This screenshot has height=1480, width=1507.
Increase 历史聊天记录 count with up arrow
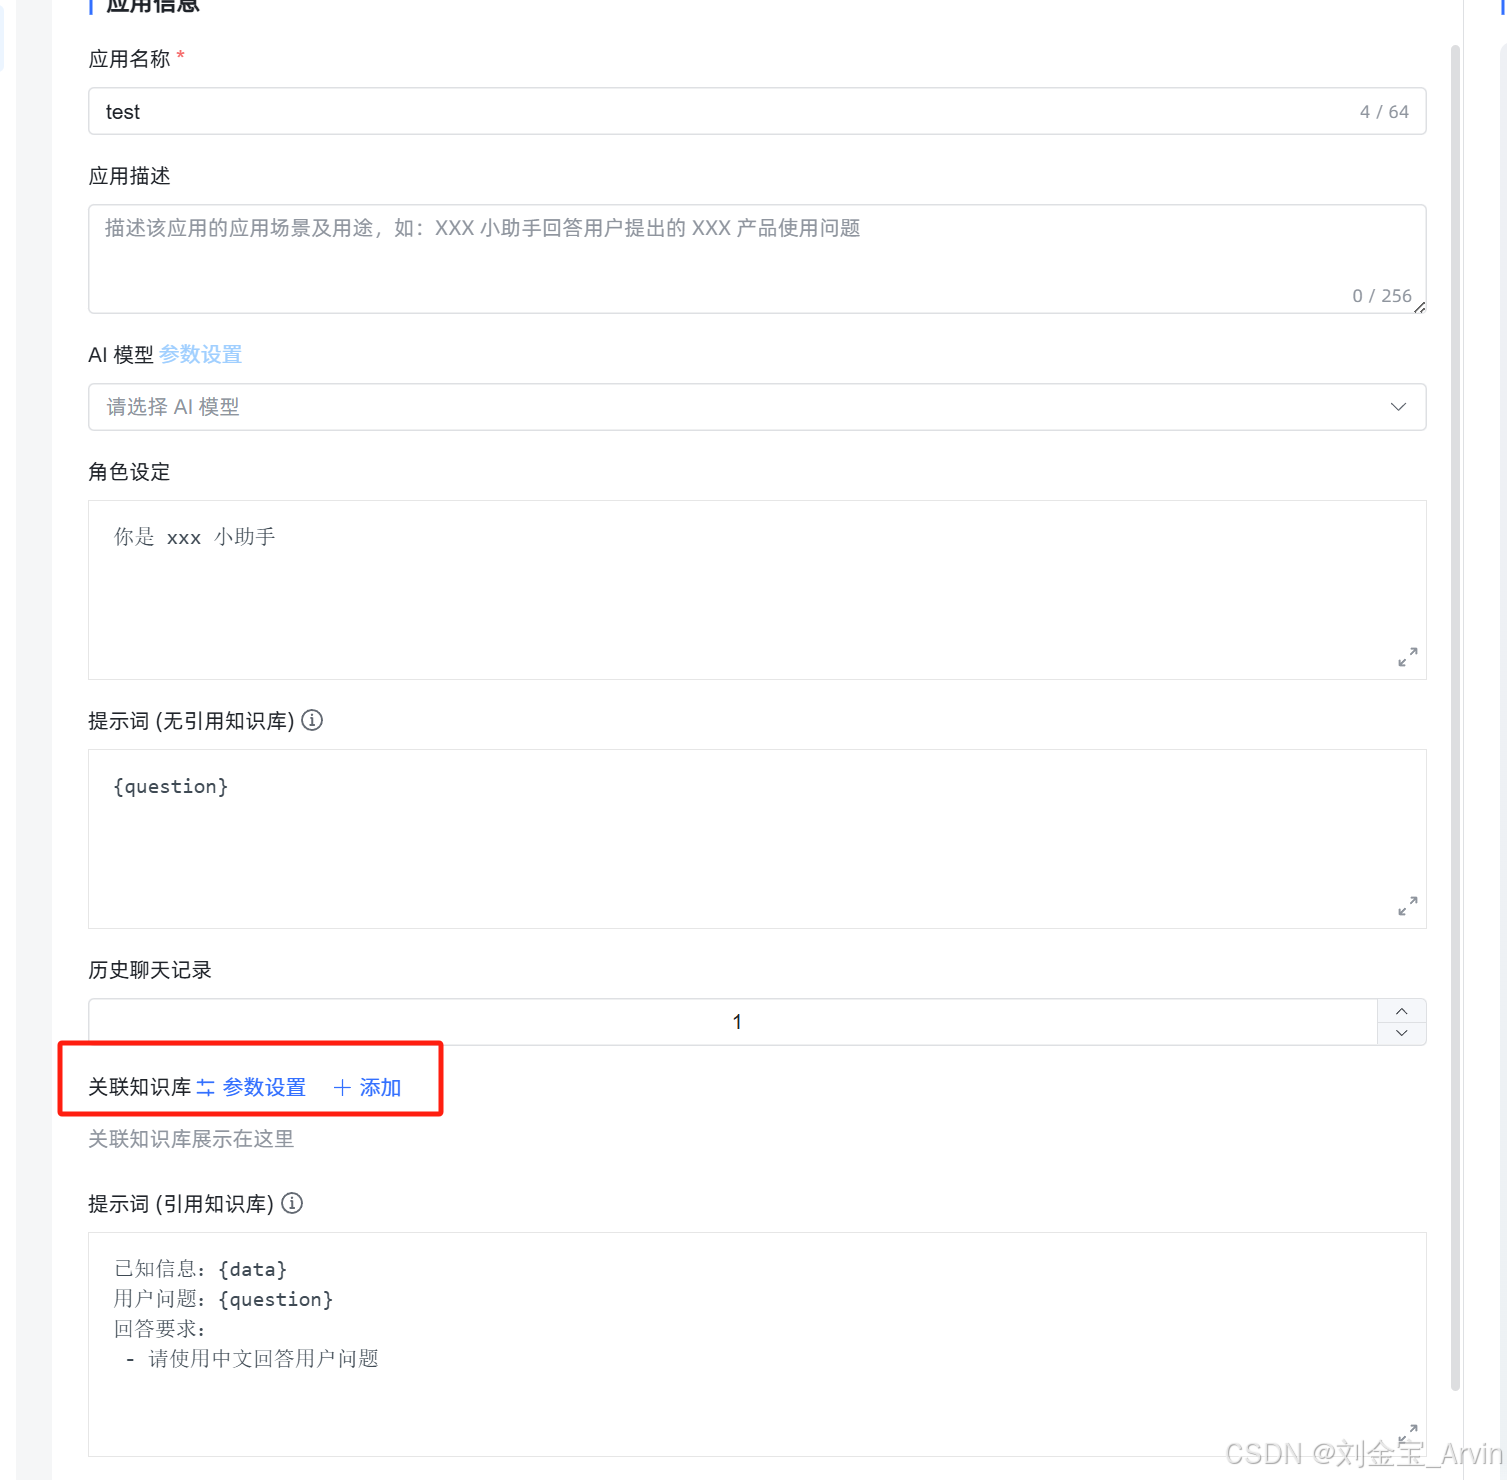(1402, 1011)
